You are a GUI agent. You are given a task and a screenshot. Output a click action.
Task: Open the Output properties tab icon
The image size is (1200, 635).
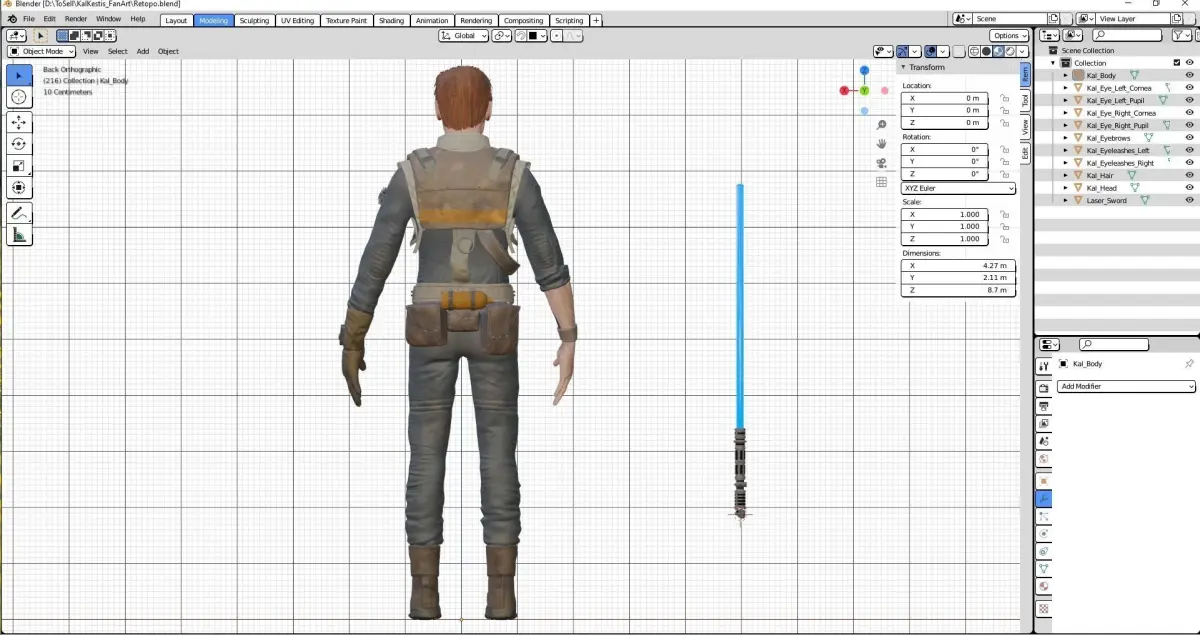1044,406
